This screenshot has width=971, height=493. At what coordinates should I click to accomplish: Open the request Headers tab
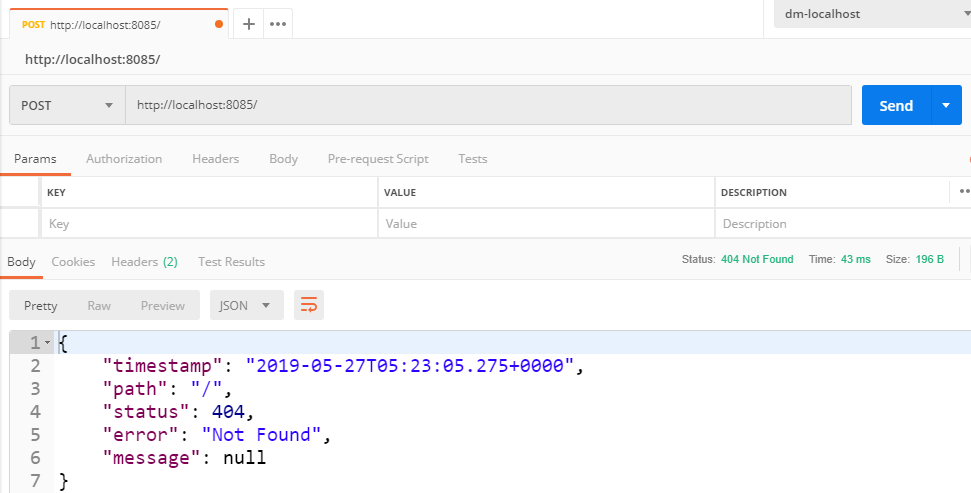(x=215, y=159)
